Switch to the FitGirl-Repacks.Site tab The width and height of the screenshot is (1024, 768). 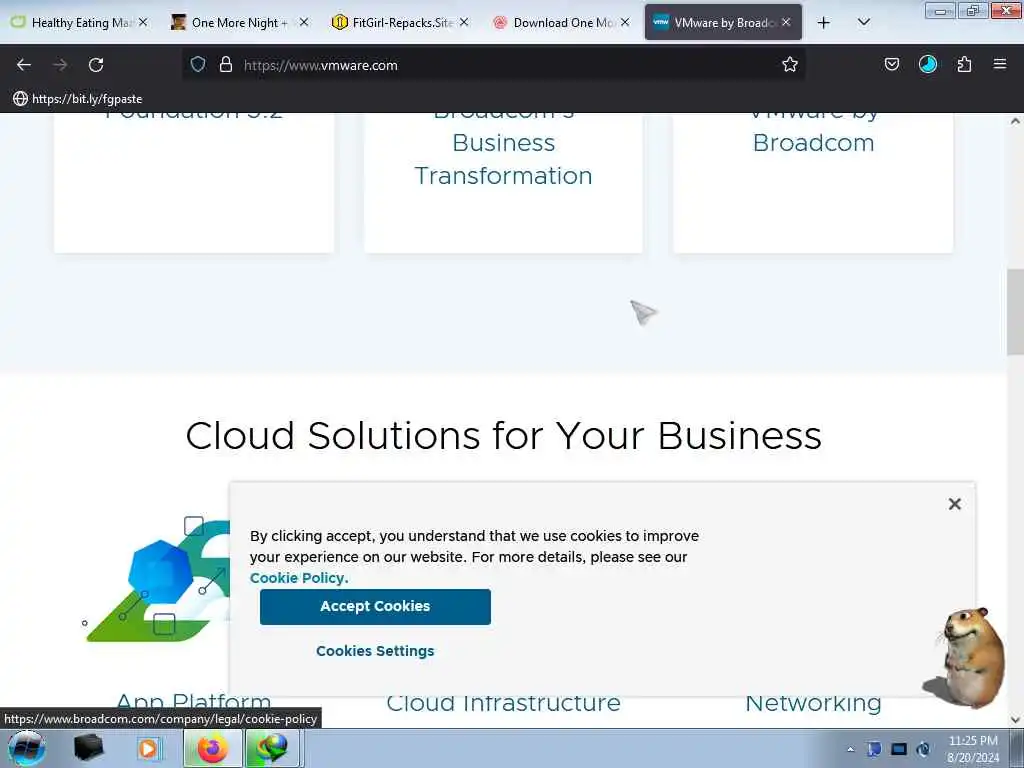(400, 23)
